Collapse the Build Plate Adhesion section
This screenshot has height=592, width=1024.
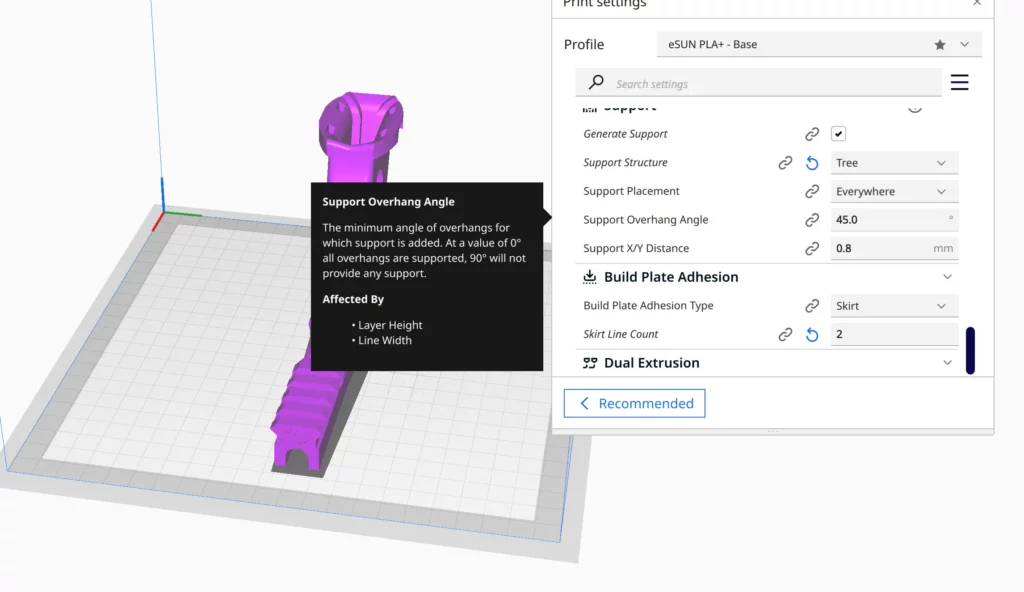coord(947,277)
